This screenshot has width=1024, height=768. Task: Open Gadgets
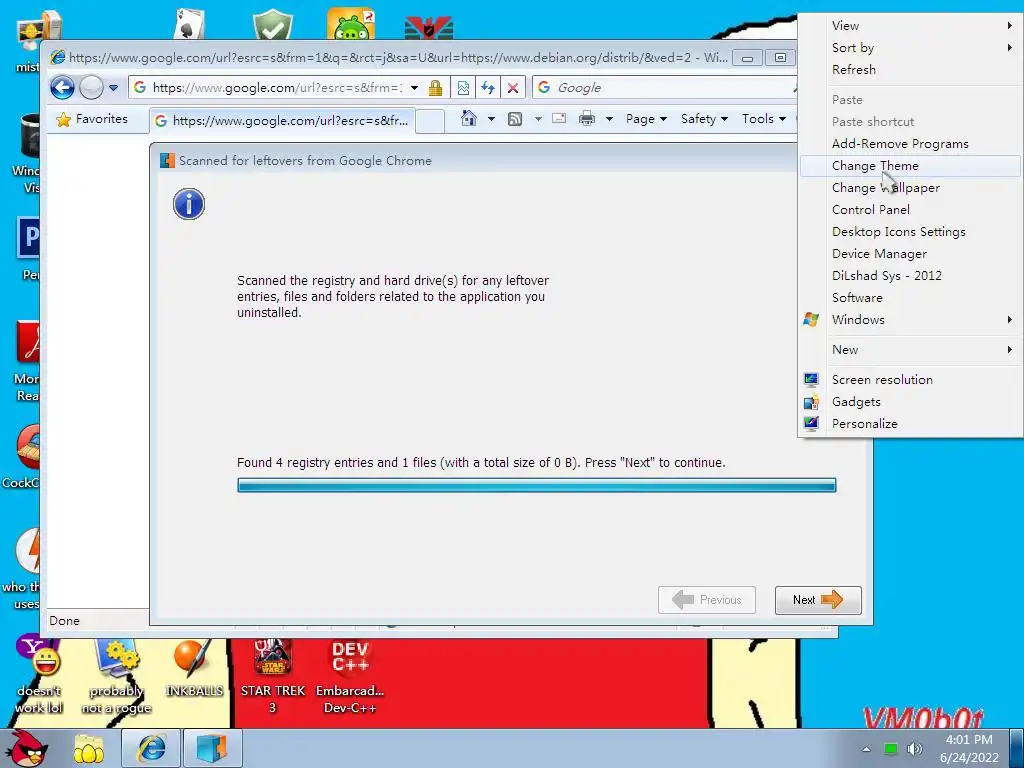(910, 402)
